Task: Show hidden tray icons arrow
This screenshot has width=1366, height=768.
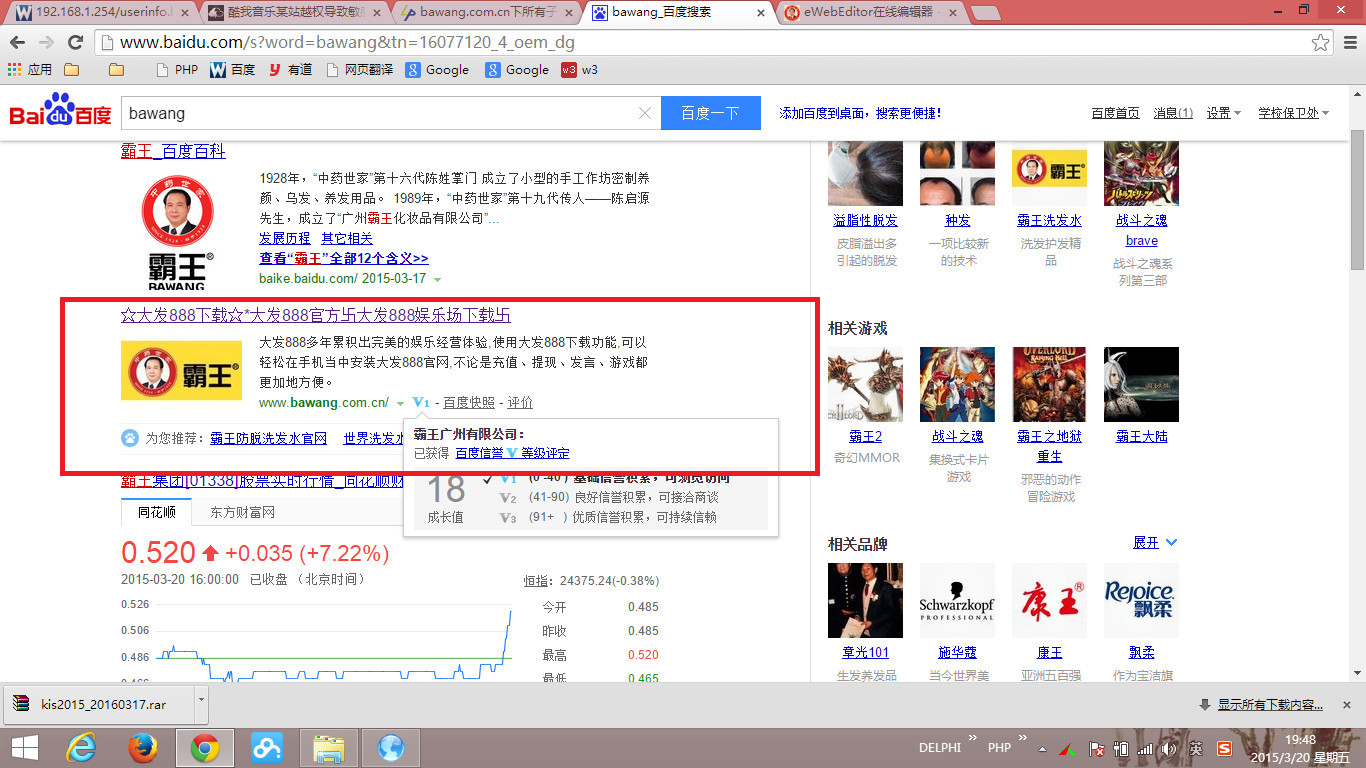Action: [x=1044, y=748]
